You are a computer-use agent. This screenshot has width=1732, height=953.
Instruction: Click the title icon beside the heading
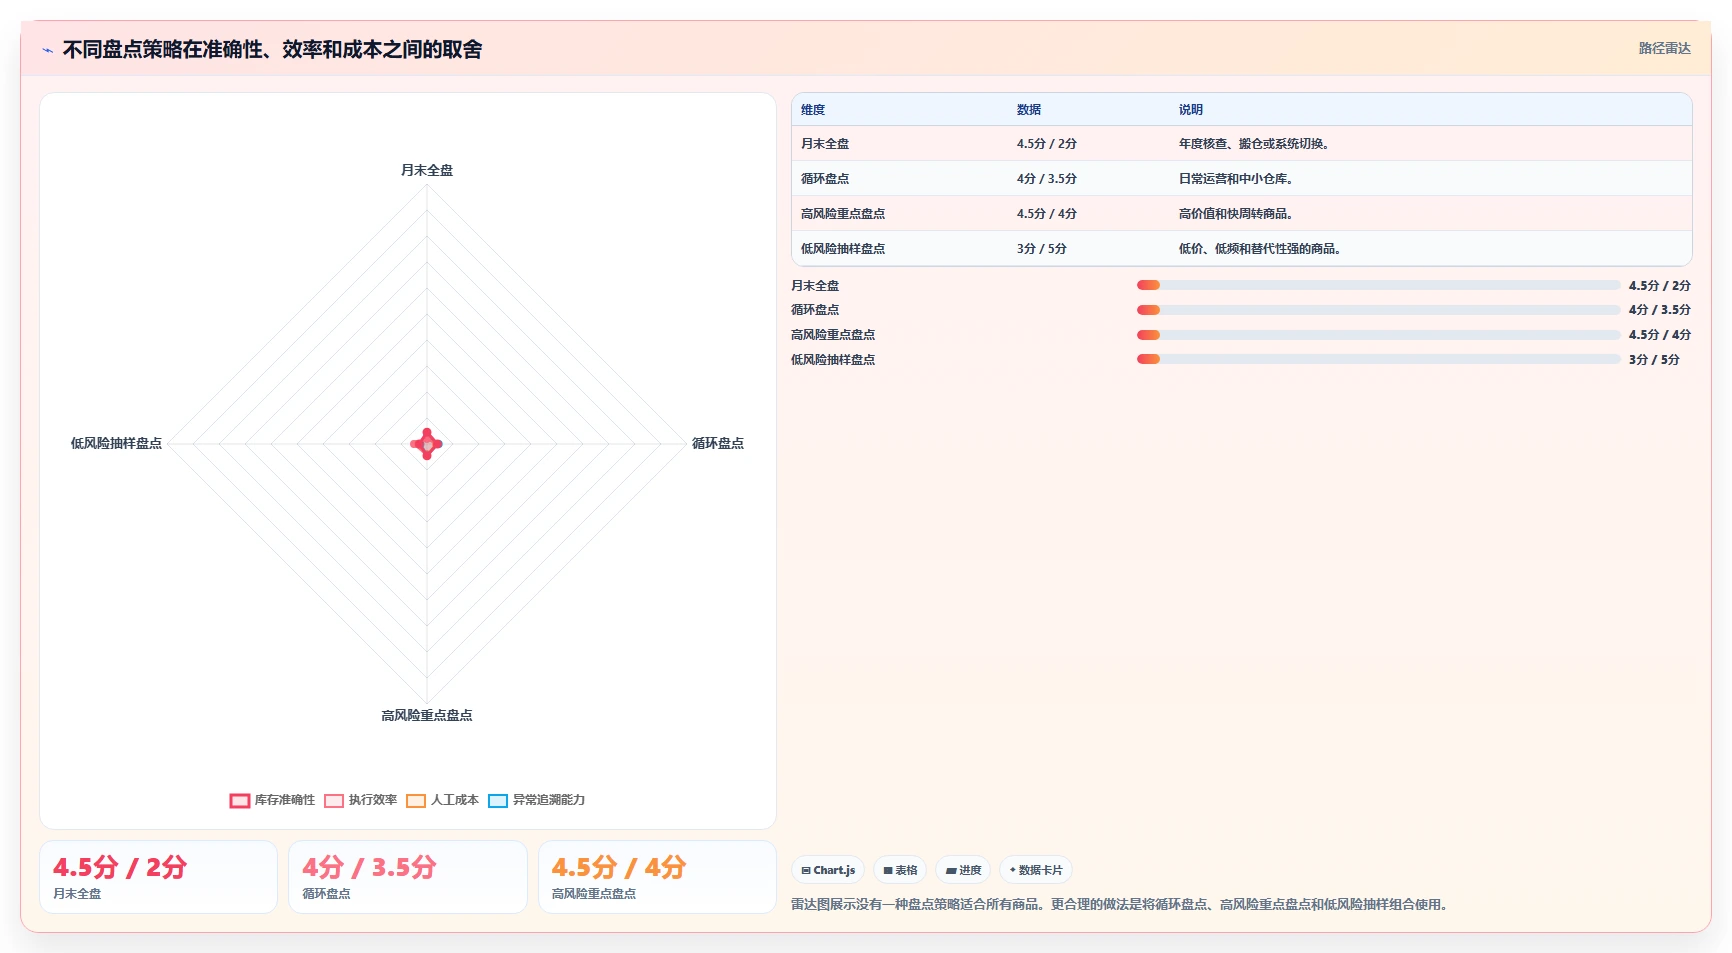coord(47,50)
